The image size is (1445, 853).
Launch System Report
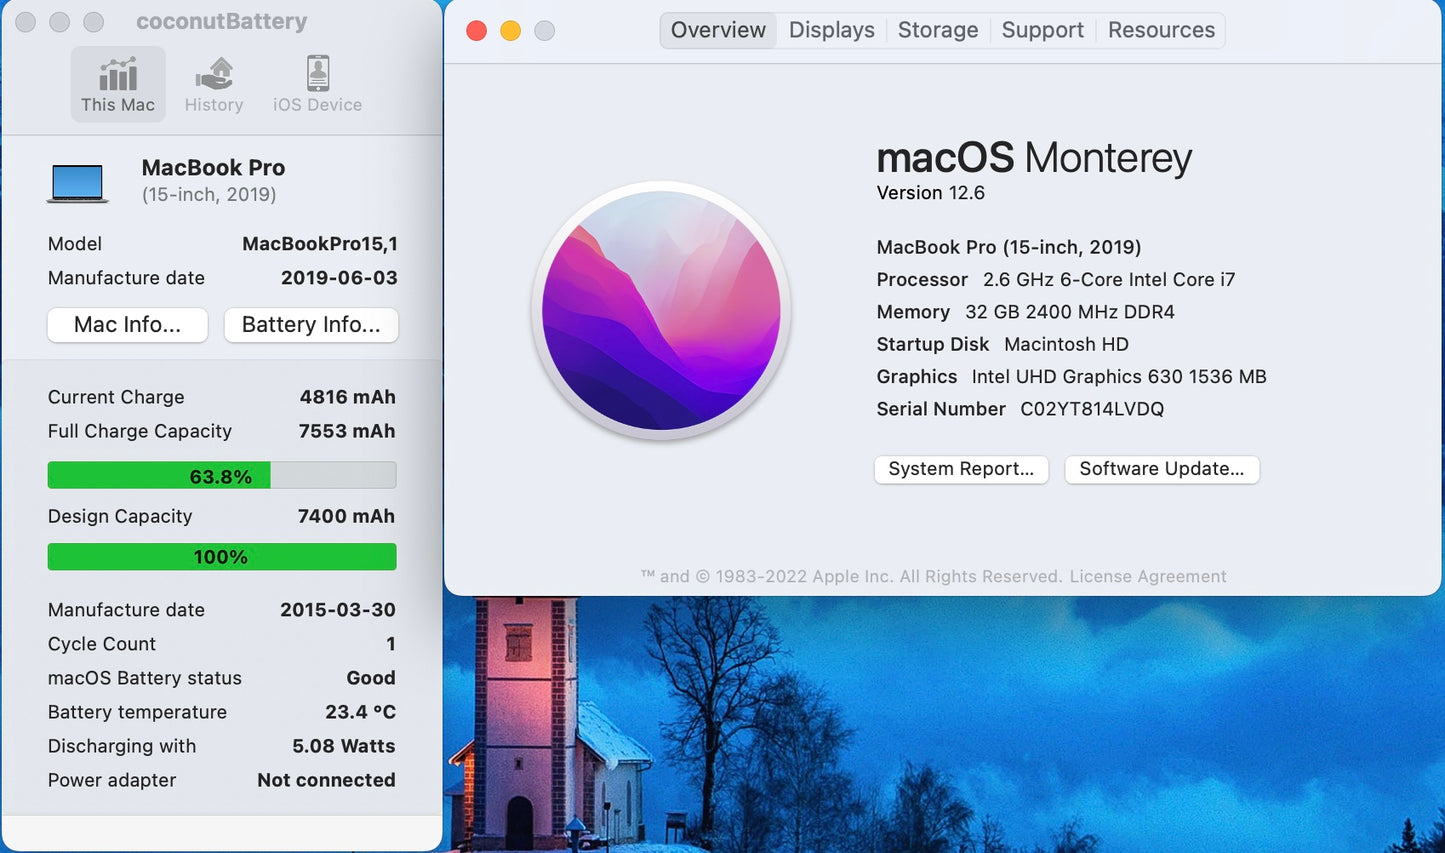coord(960,469)
